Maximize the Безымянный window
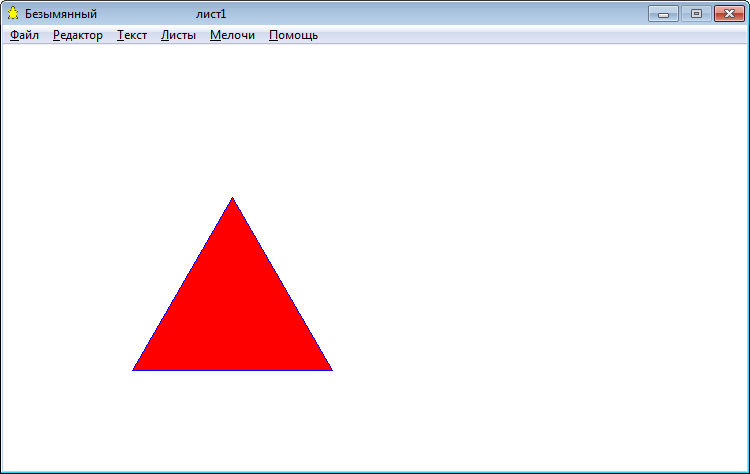The width and height of the screenshot is (750, 474). 696,14
